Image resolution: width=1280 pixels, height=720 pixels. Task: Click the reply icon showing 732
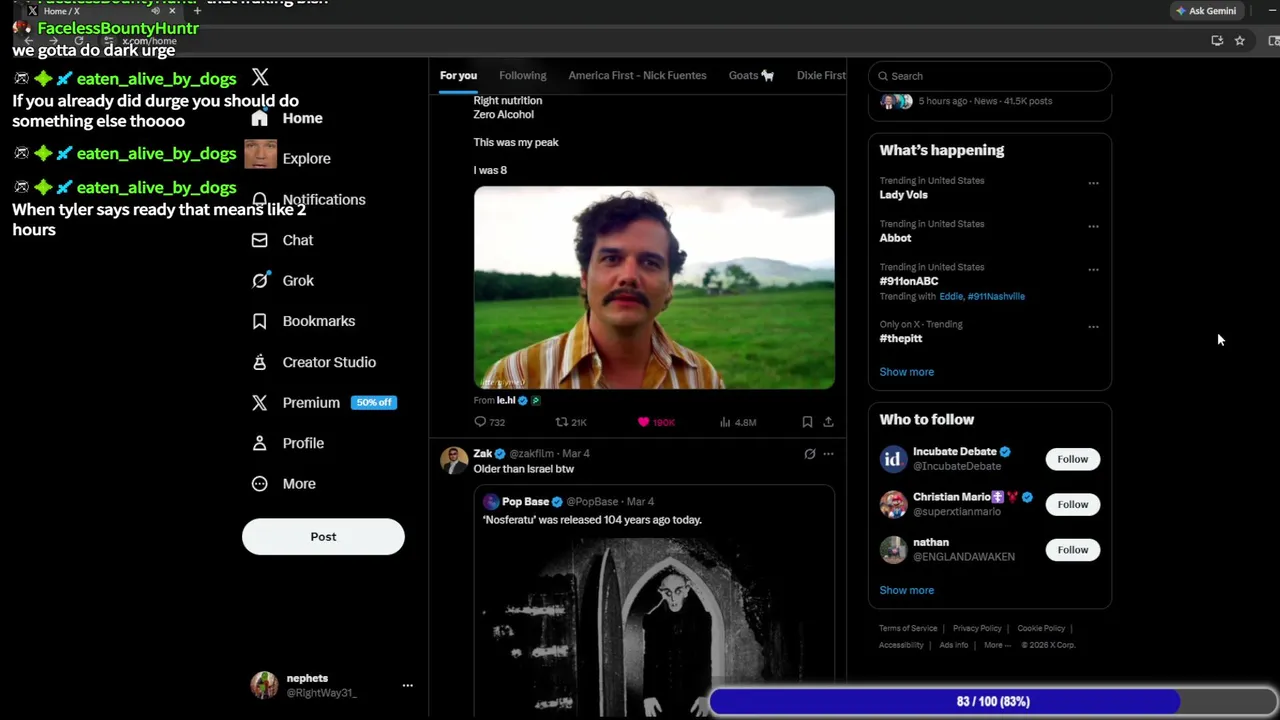click(x=480, y=422)
